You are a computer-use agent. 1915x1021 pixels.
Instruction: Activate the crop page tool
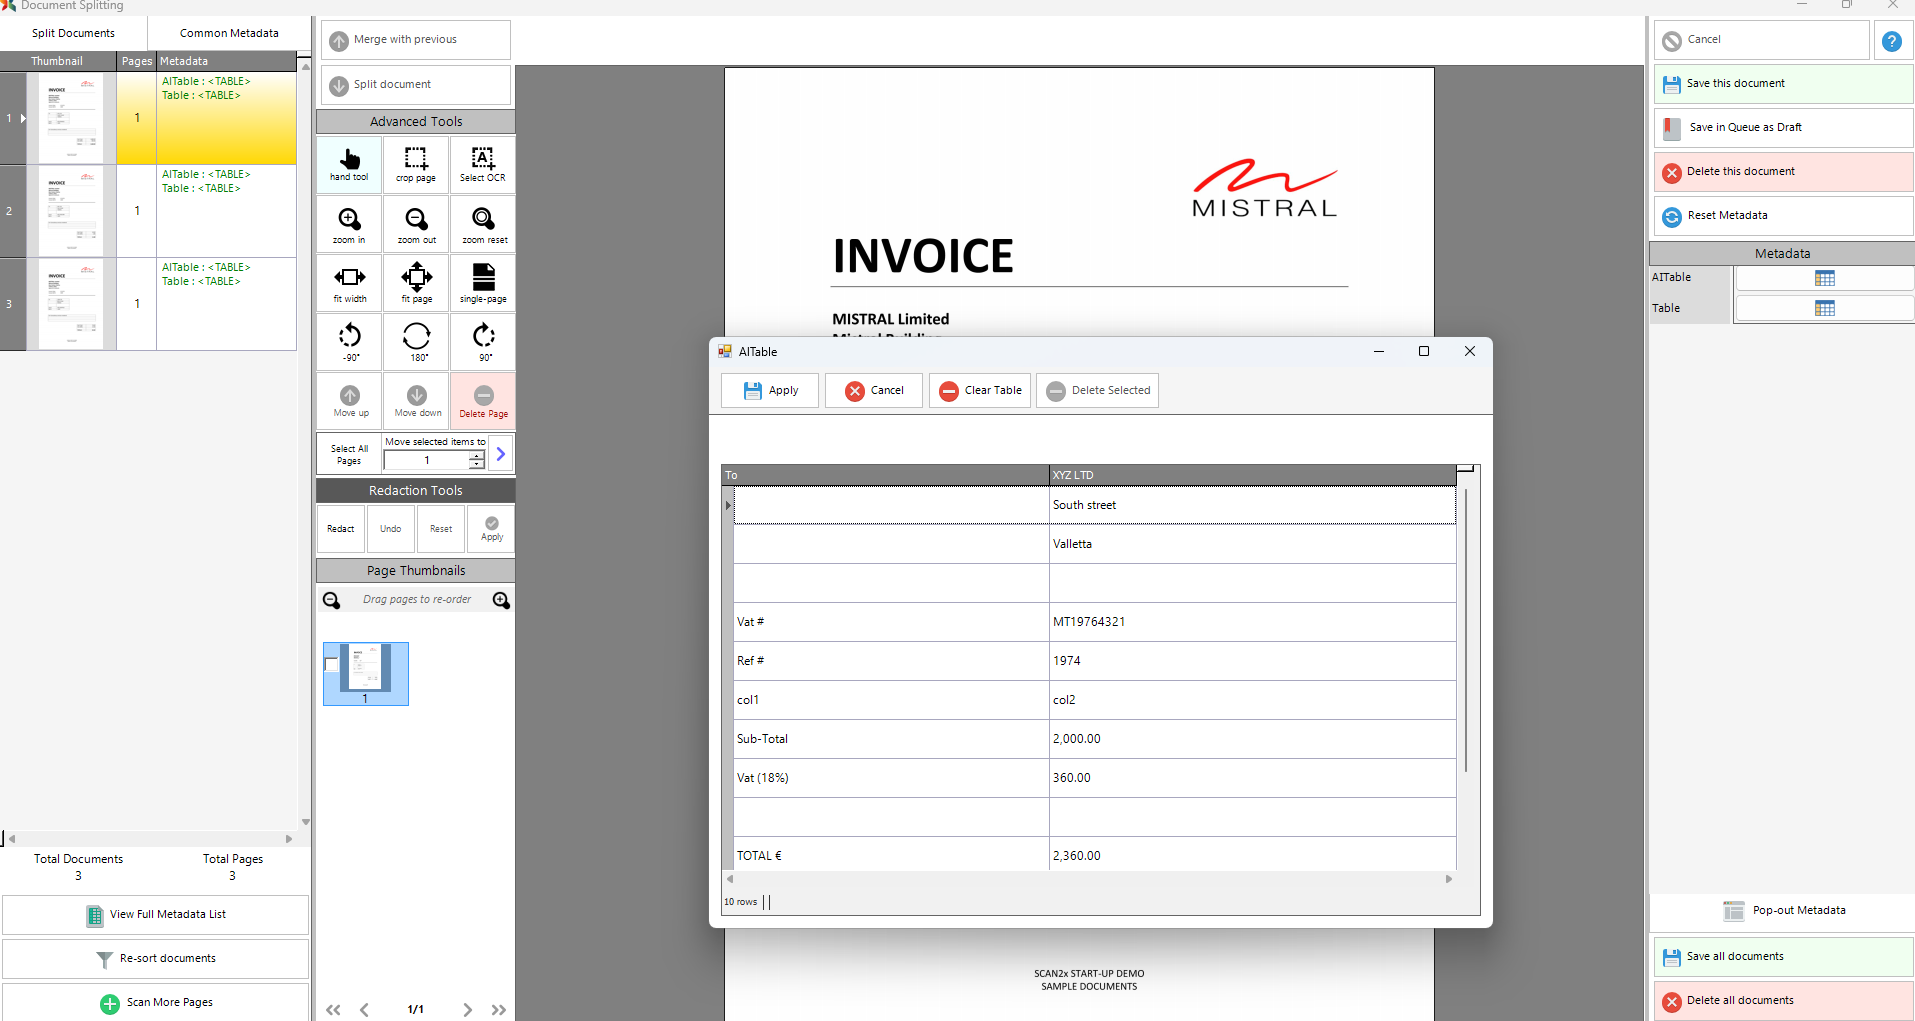[416, 164]
